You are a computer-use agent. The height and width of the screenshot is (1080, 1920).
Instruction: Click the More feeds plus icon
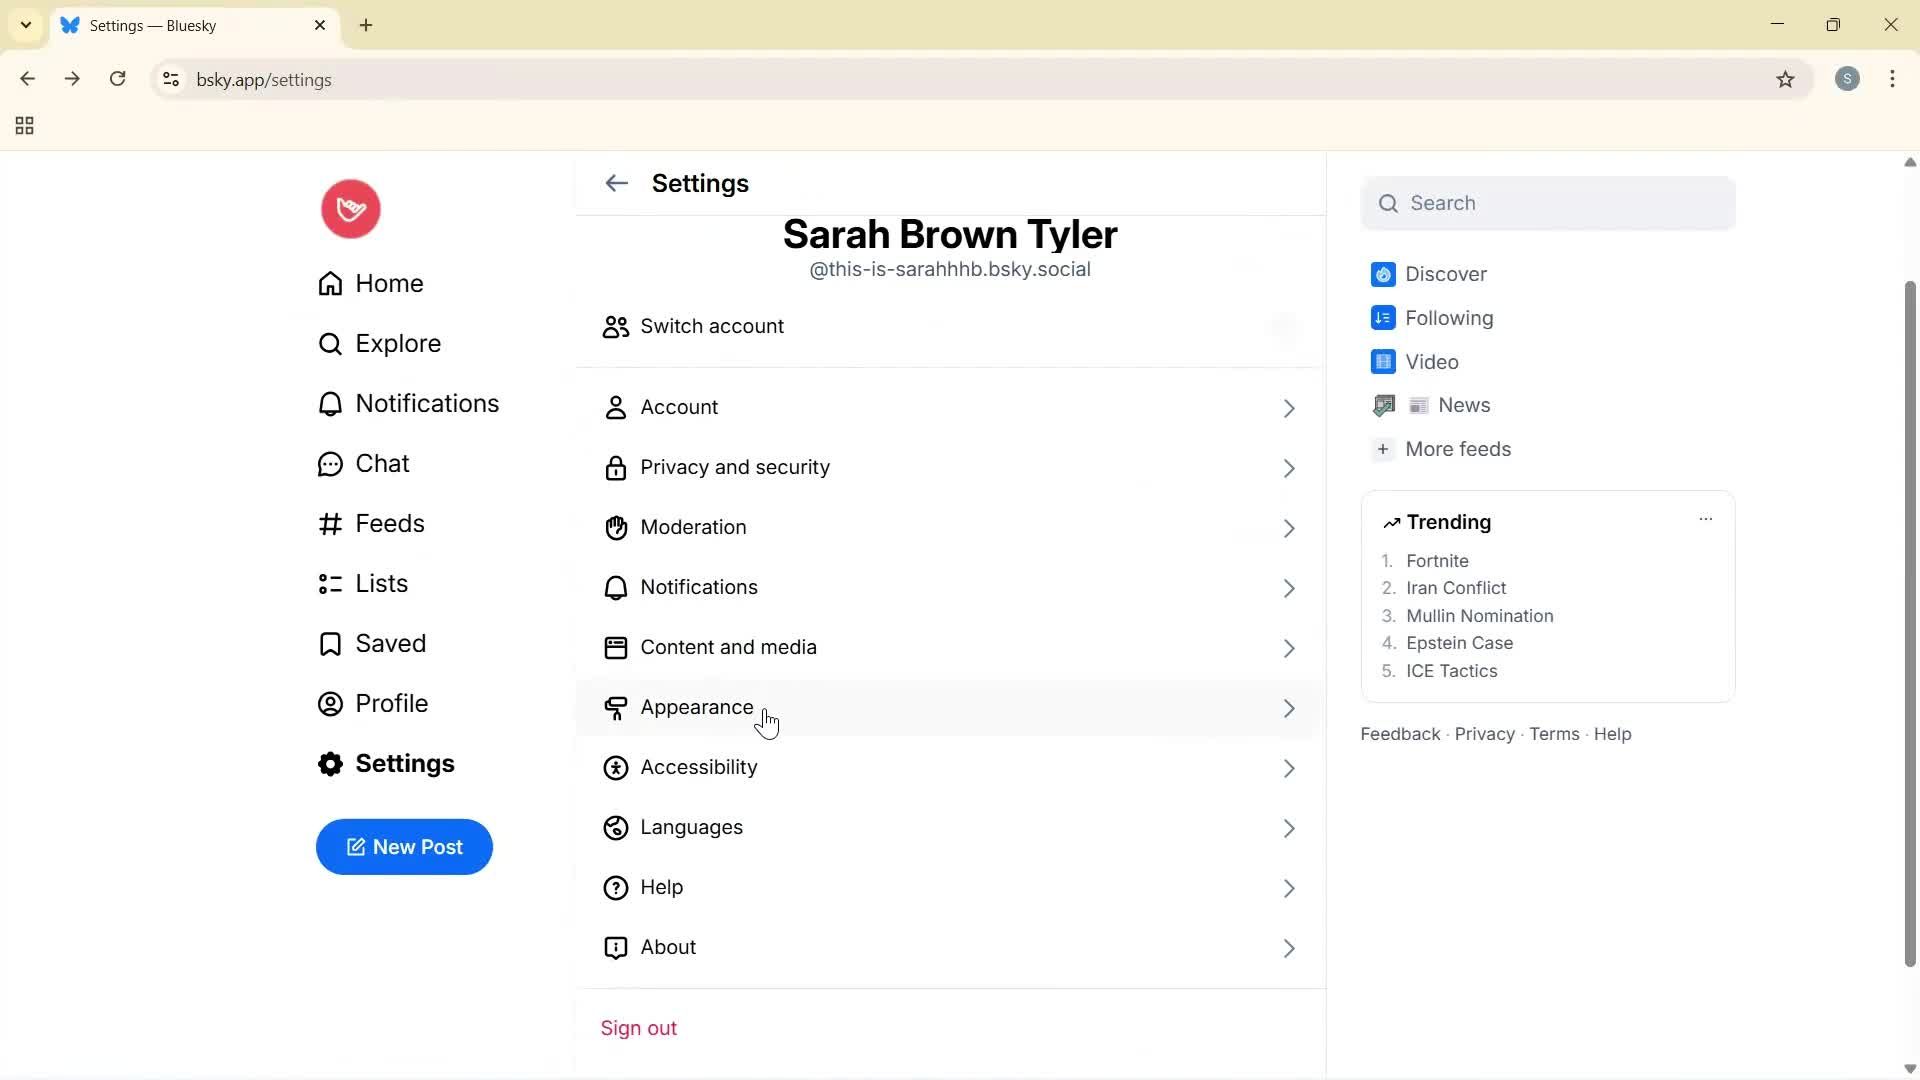[1383, 449]
